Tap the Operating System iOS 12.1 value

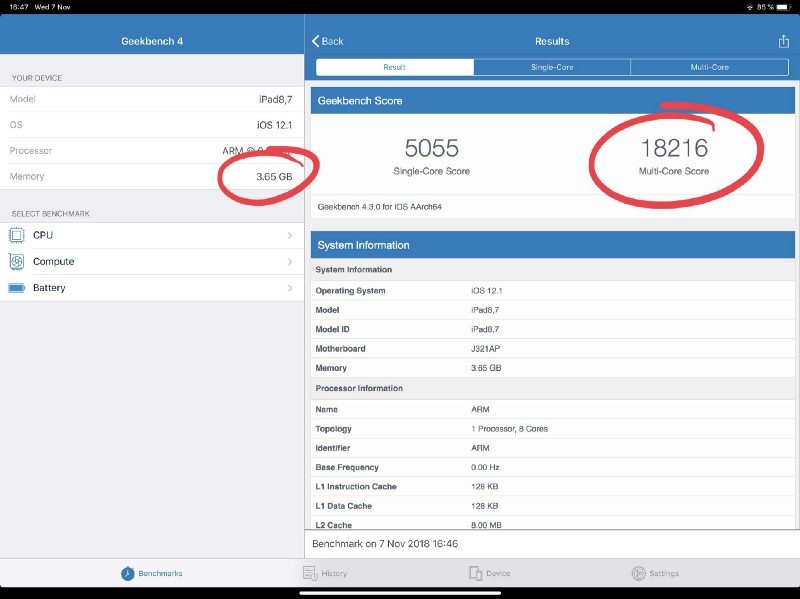486,290
